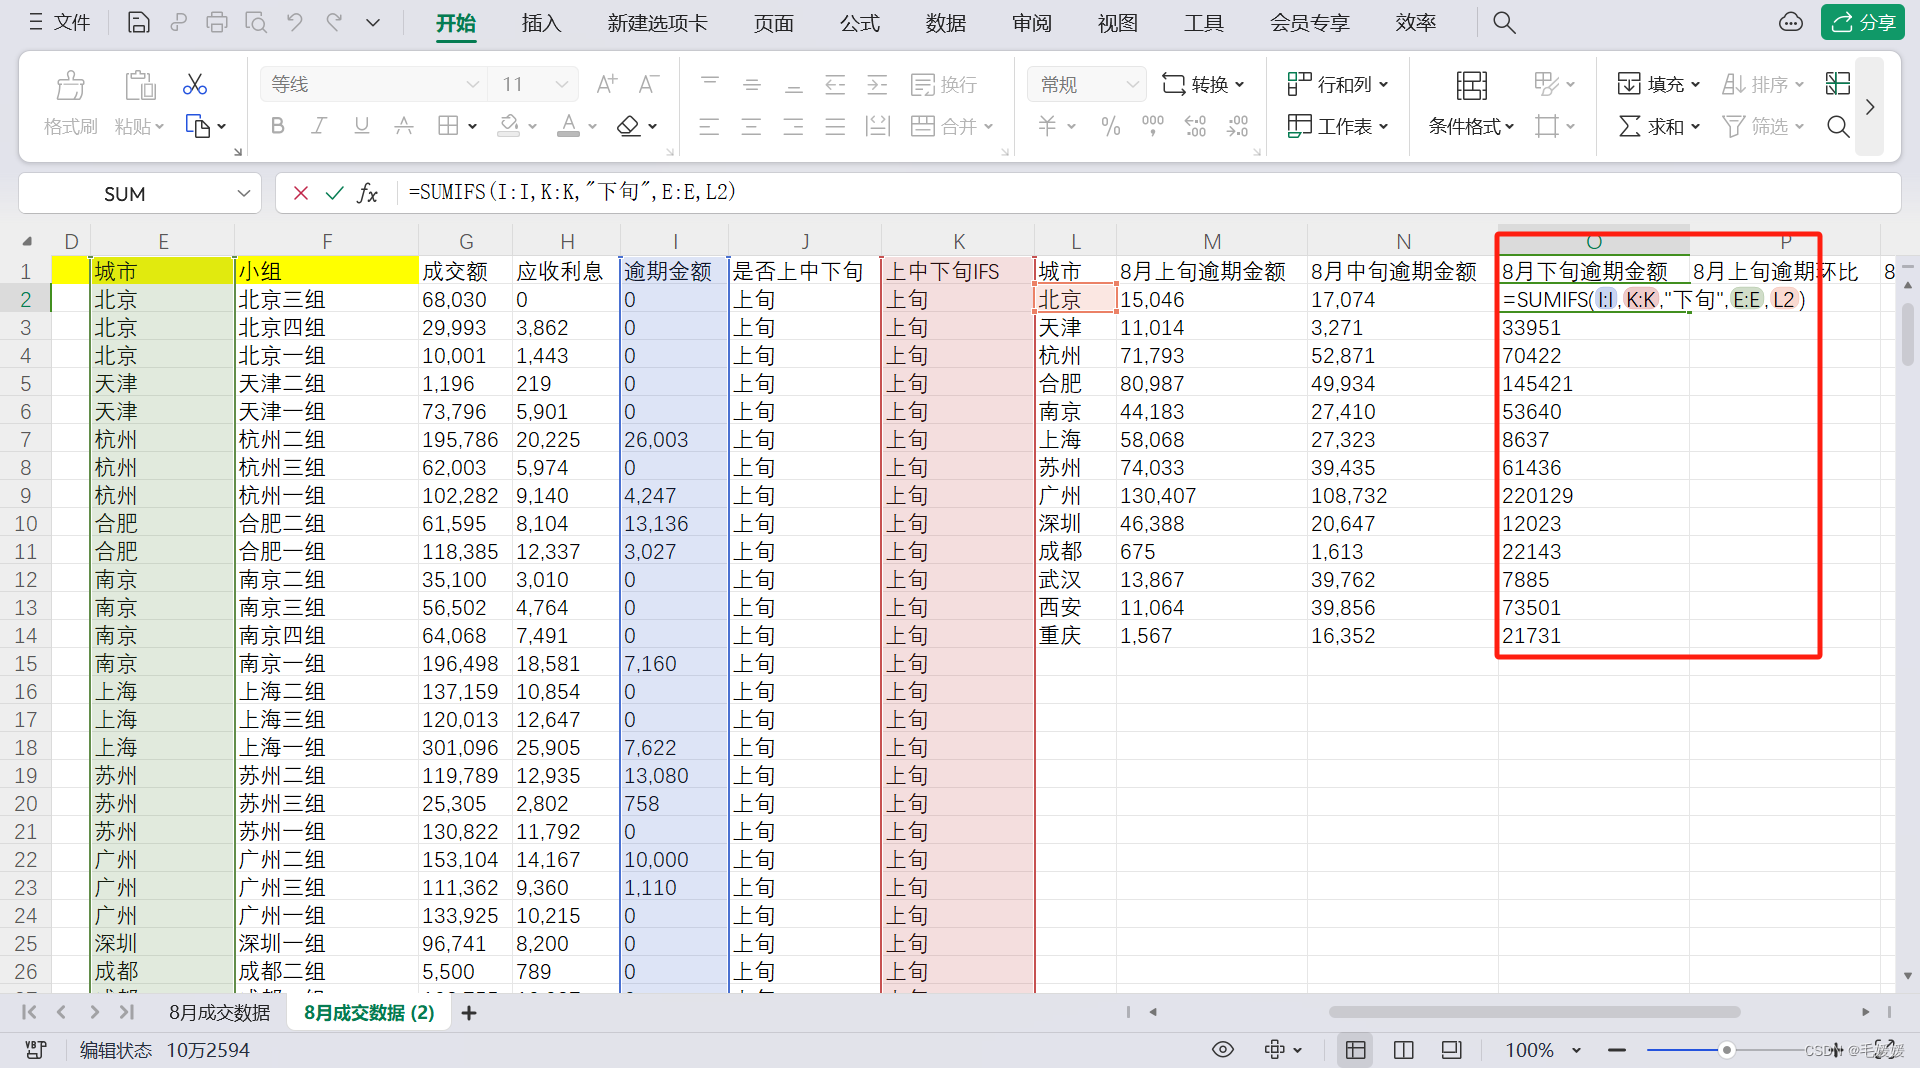Switch to page break preview view
This screenshot has height=1068, width=1920.
(x=1404, y=1049)
